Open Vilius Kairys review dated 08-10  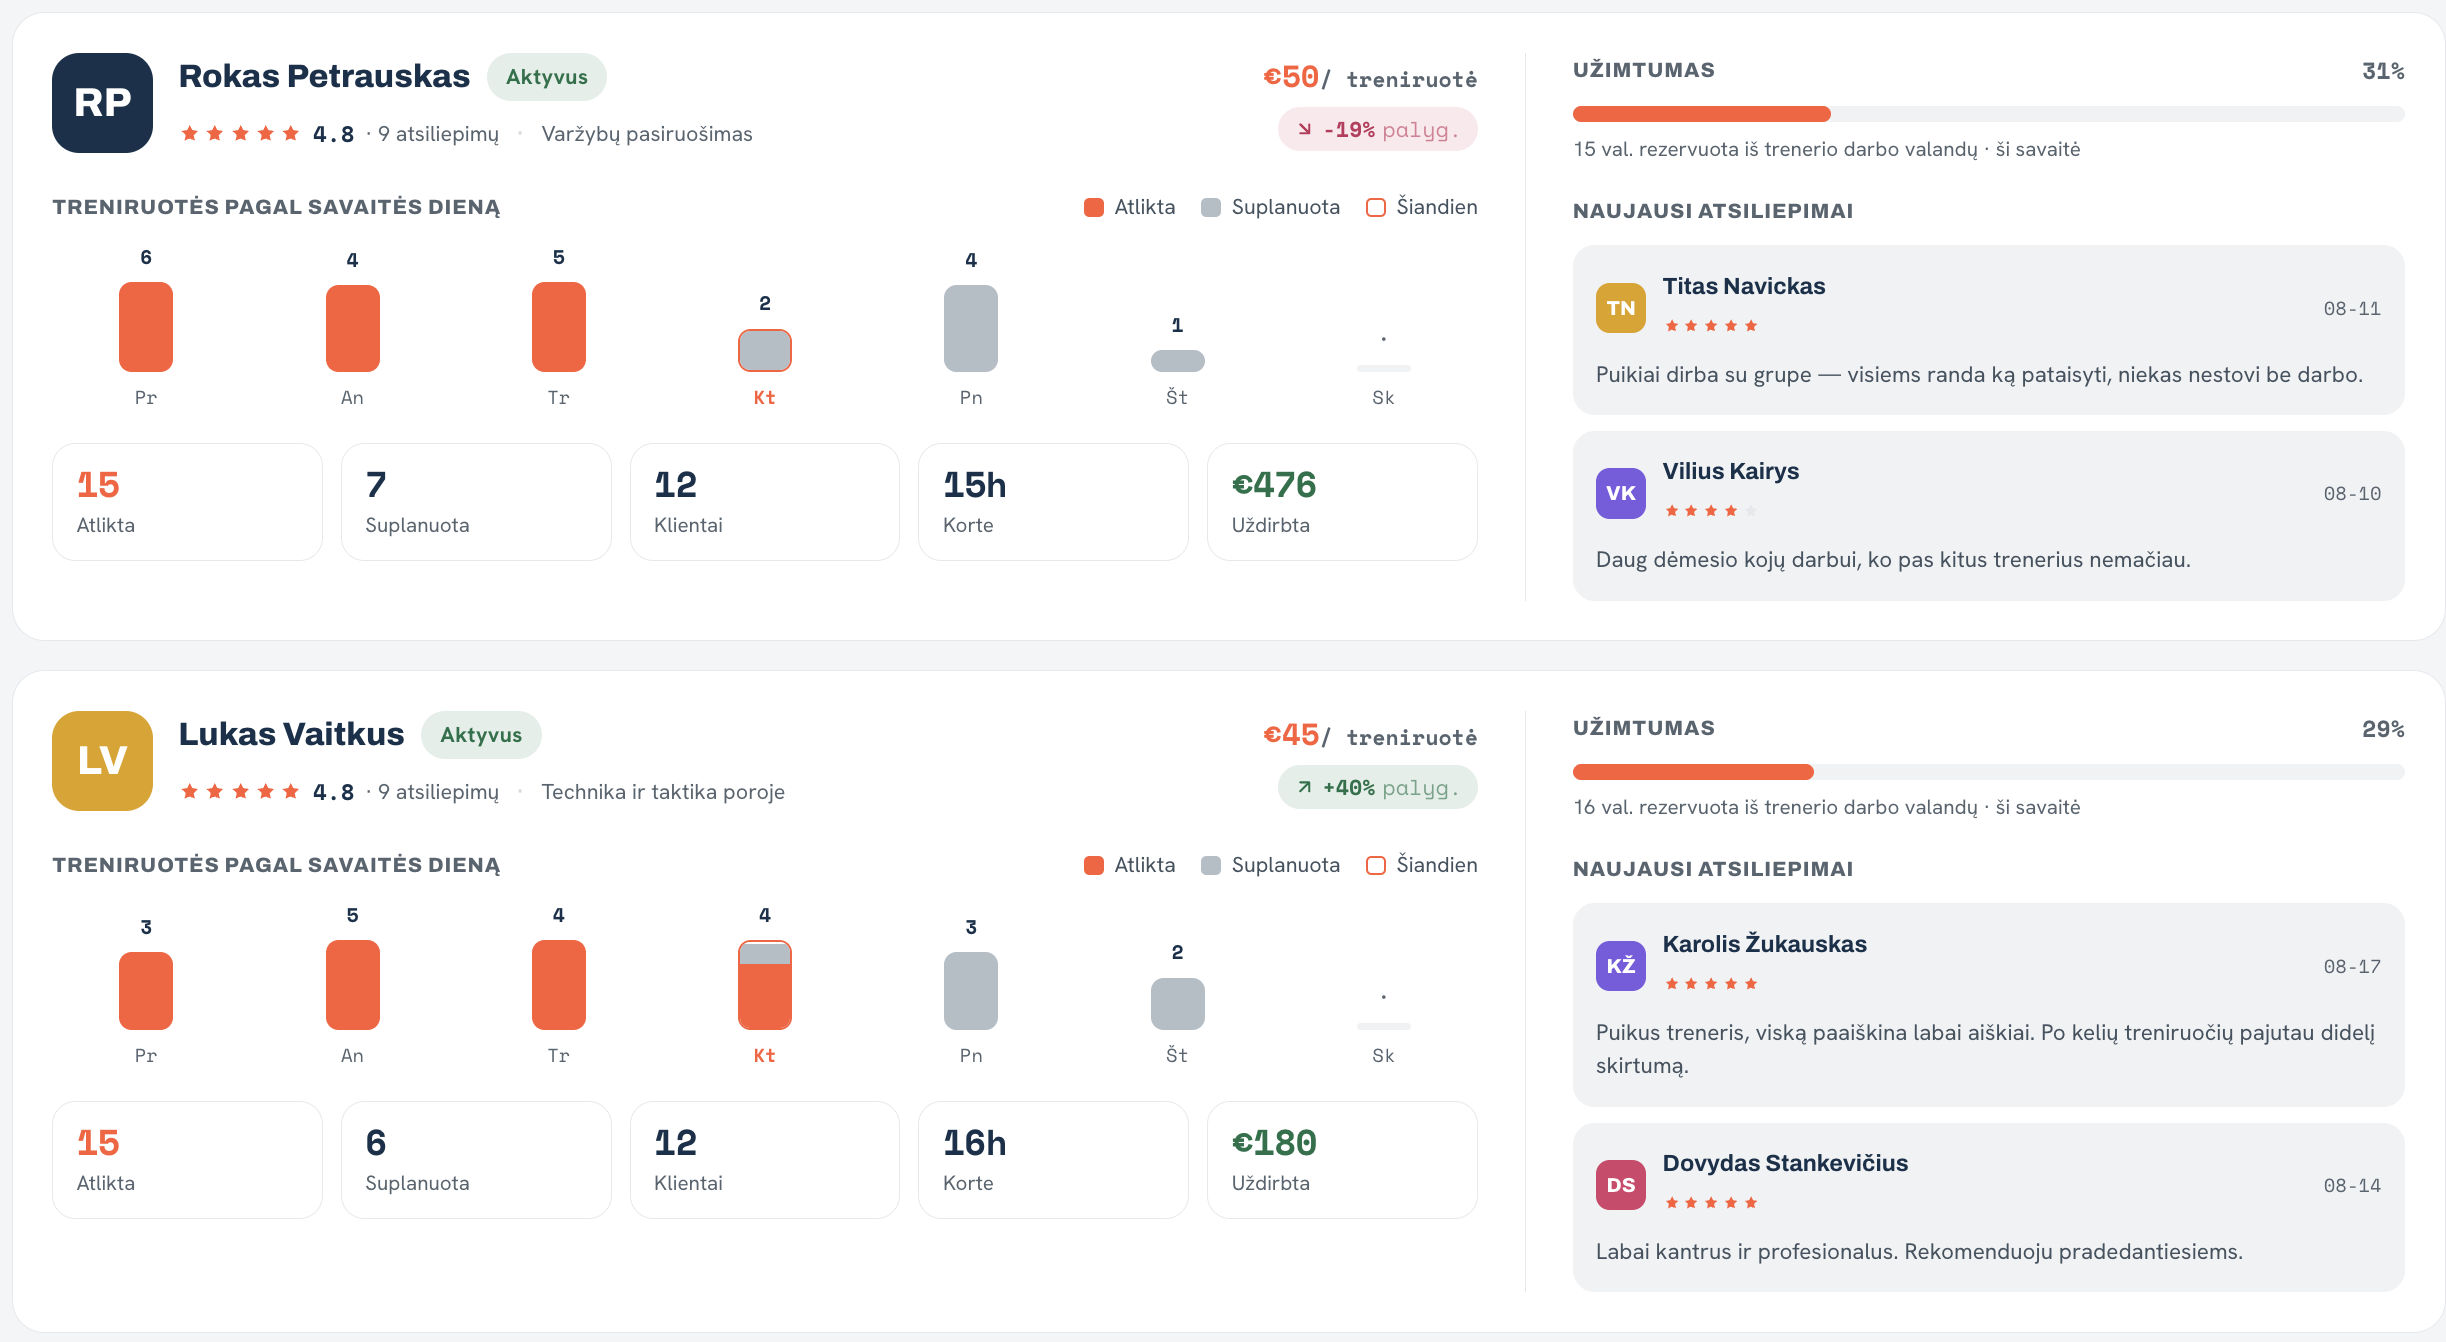(1988, 516)
